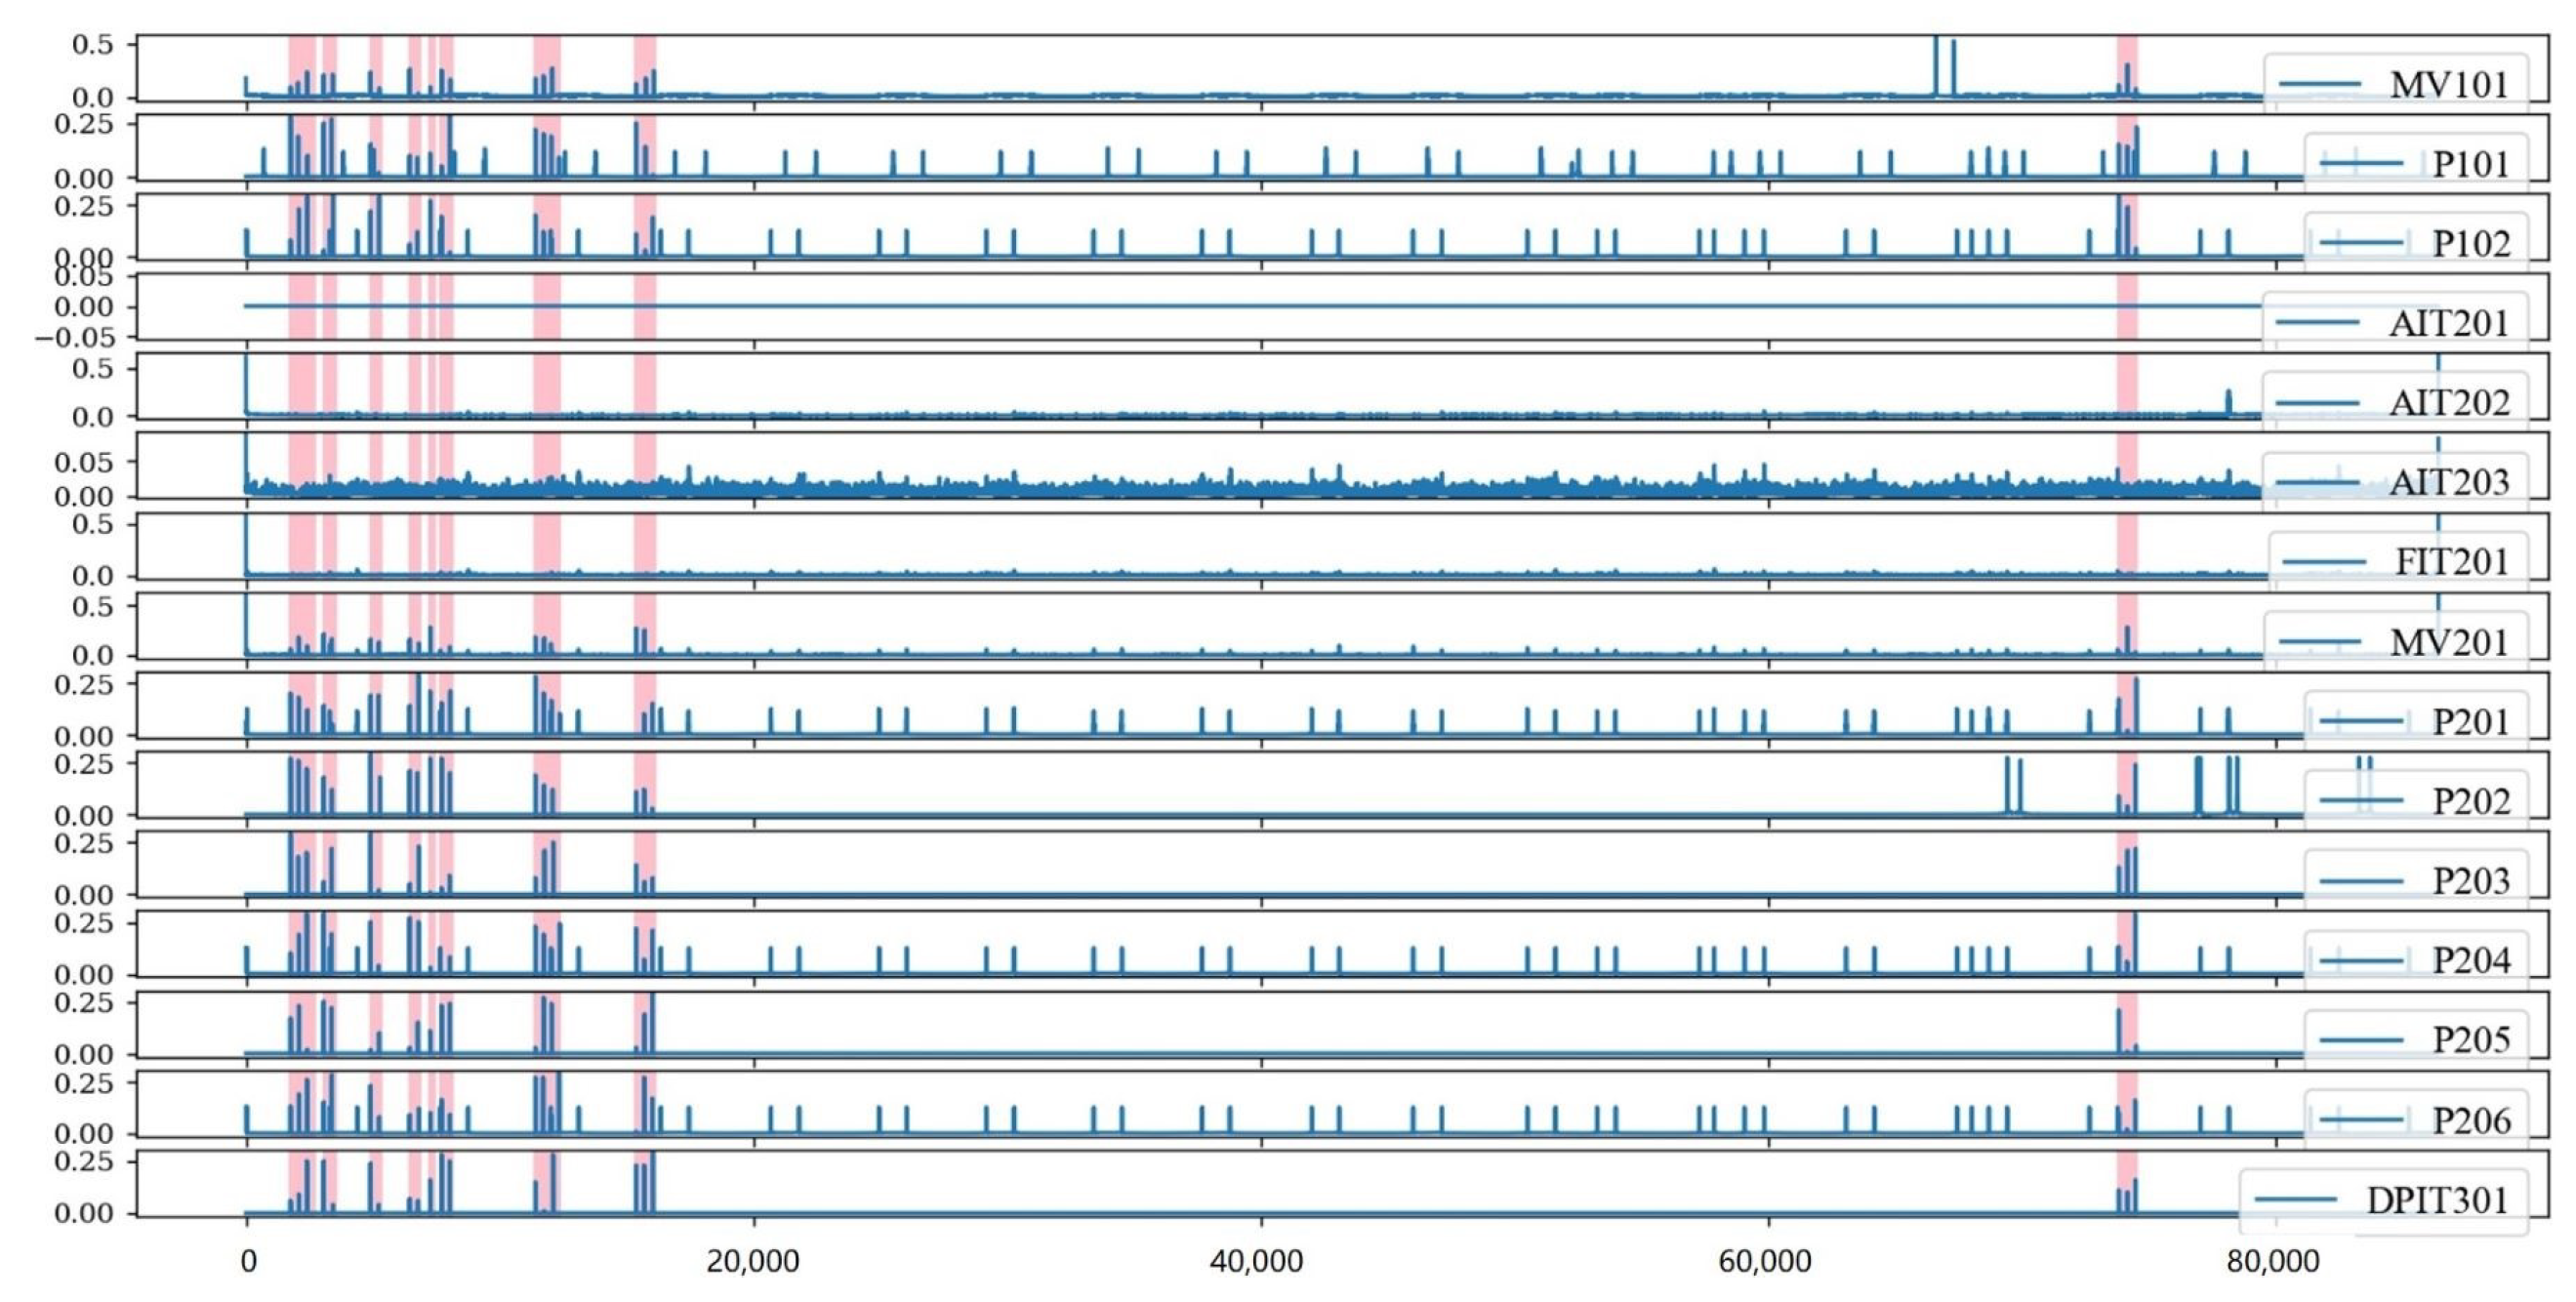Screen dimensions: 2576x1302
Task: Click the P102 legend label
Action: tap(2470, 243)
